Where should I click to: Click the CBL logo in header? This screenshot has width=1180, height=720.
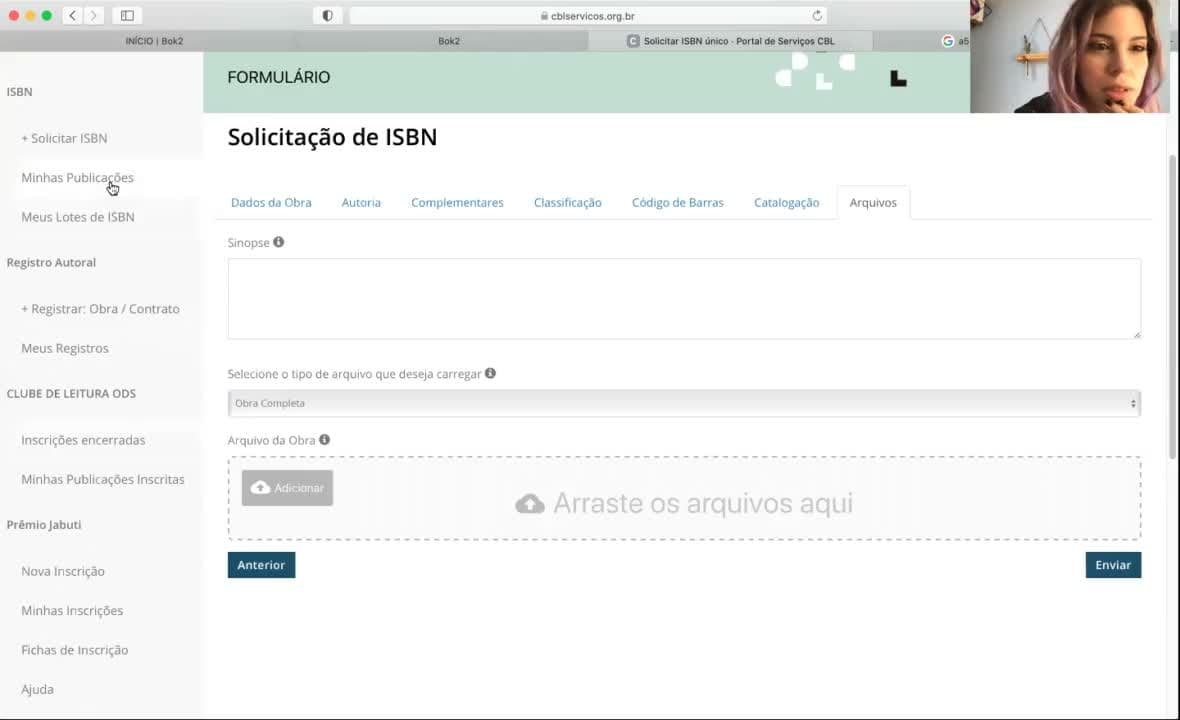pyautogui.click(x=898, y=78)
